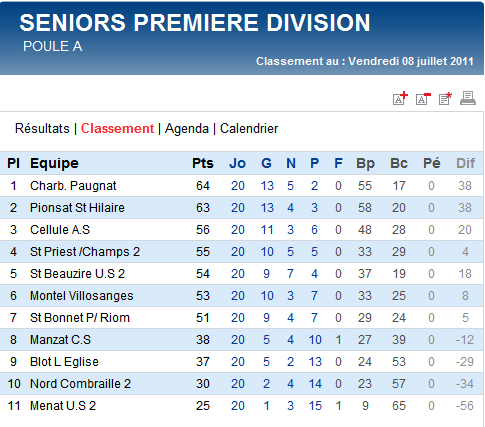Switch to the Agenda tab
The image size is (485, 427).
click(187, 129)
